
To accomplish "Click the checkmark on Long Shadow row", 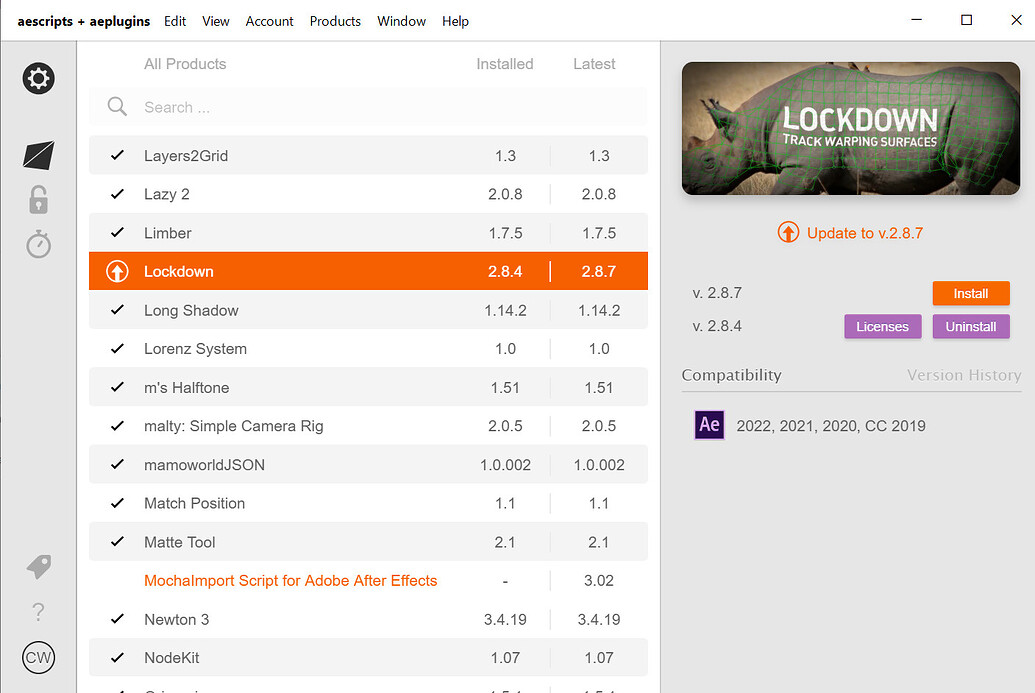I will coord(117,310).
